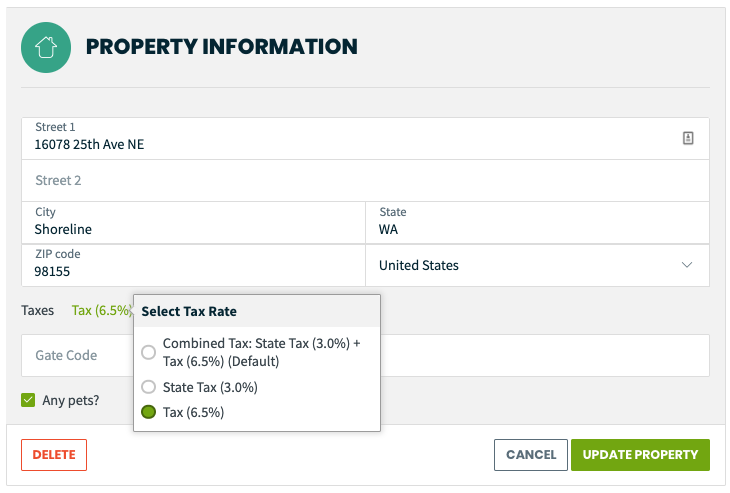Select Tax (6.5%) radio option
Image resolution: width=730 pixels, height=493 pixels.
(x=149, y=412)
